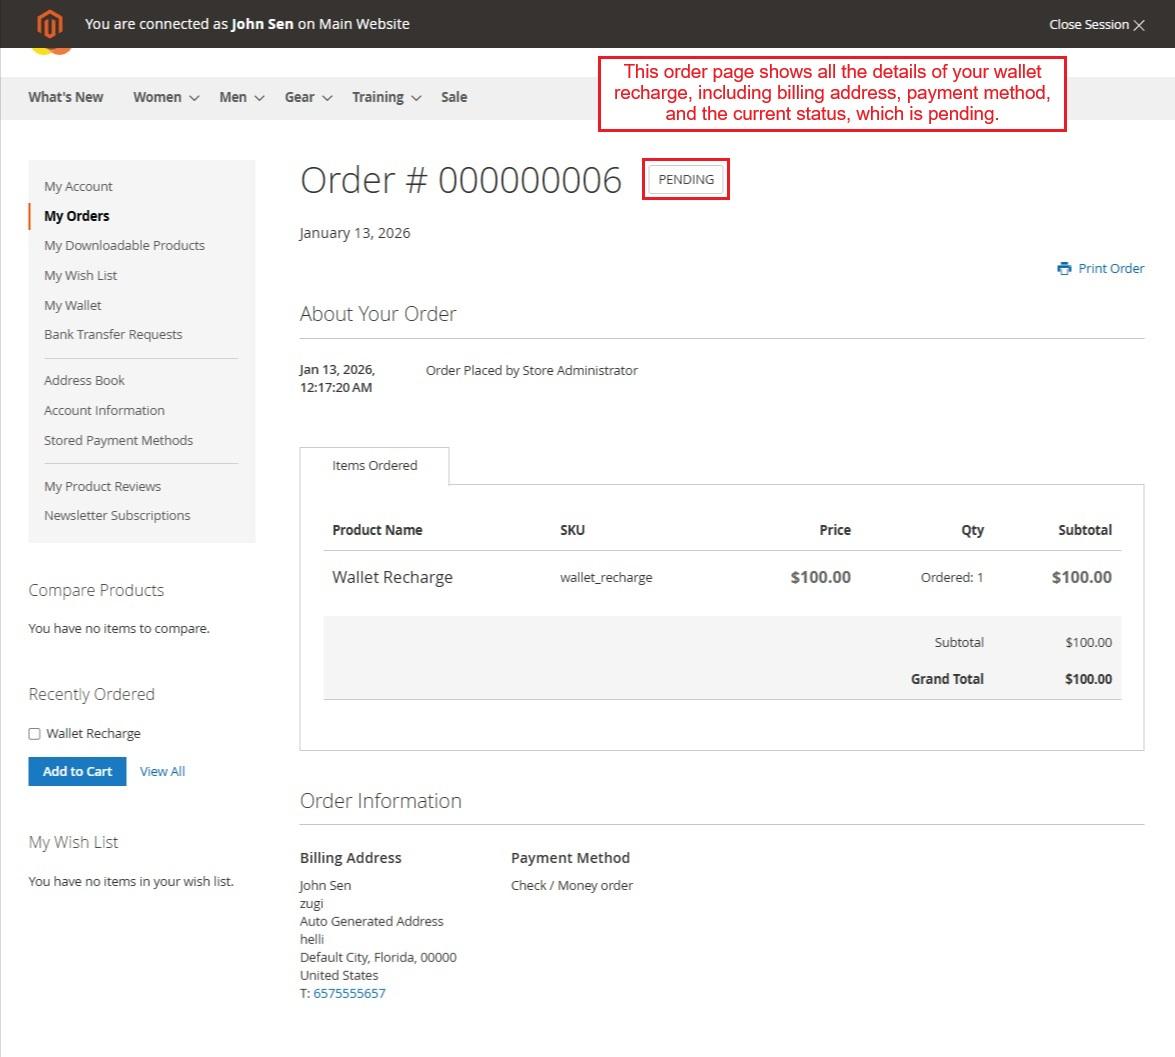Screen dimensions: 1175x1057
Task: Click the printer icon beside Print Order
Action: click(1064, 268)
